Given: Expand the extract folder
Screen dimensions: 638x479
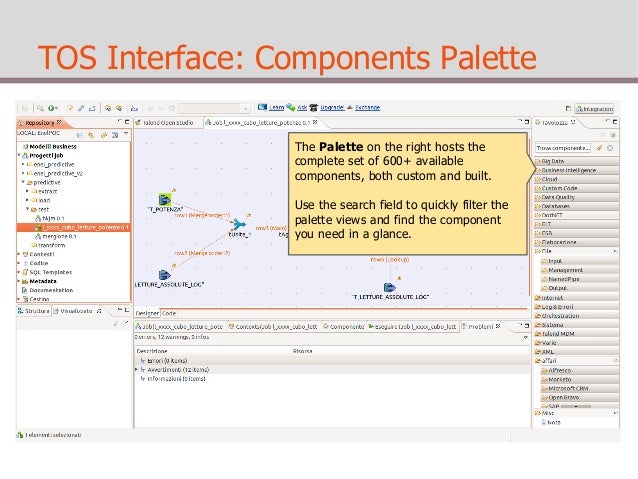Looking at the screenshot, I should [28, 191].
